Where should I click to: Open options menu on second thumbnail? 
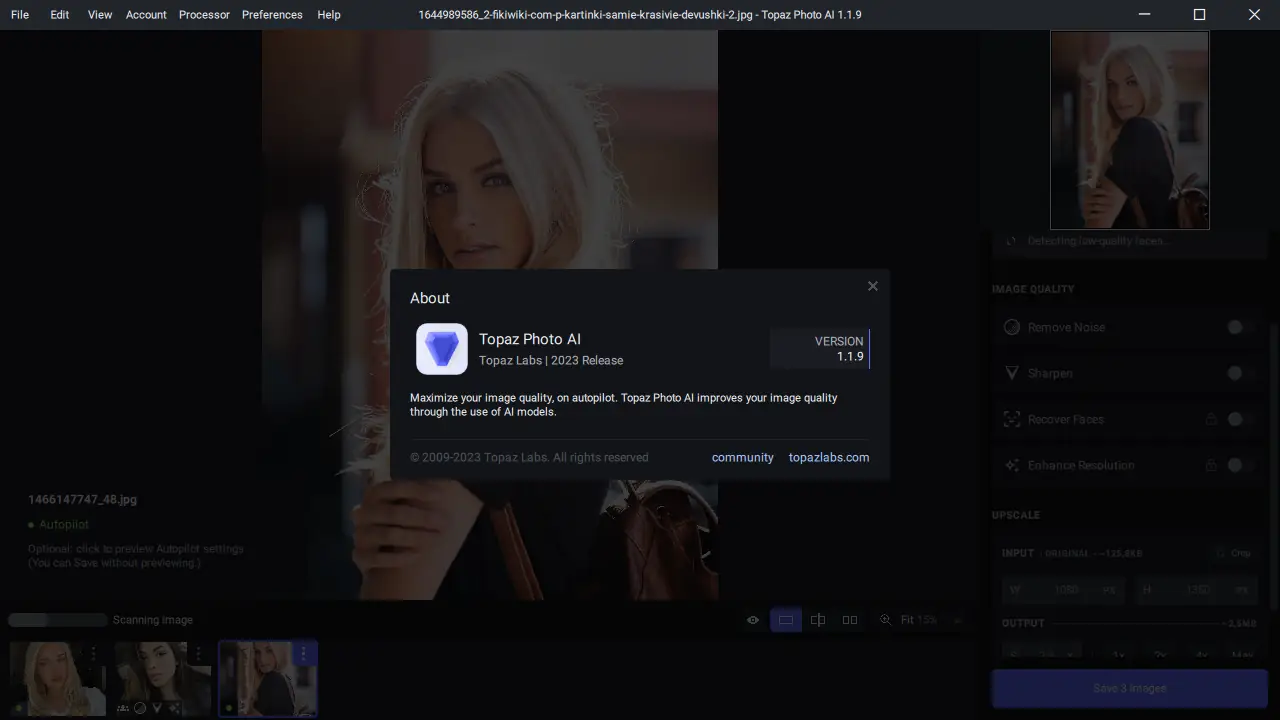198,654
